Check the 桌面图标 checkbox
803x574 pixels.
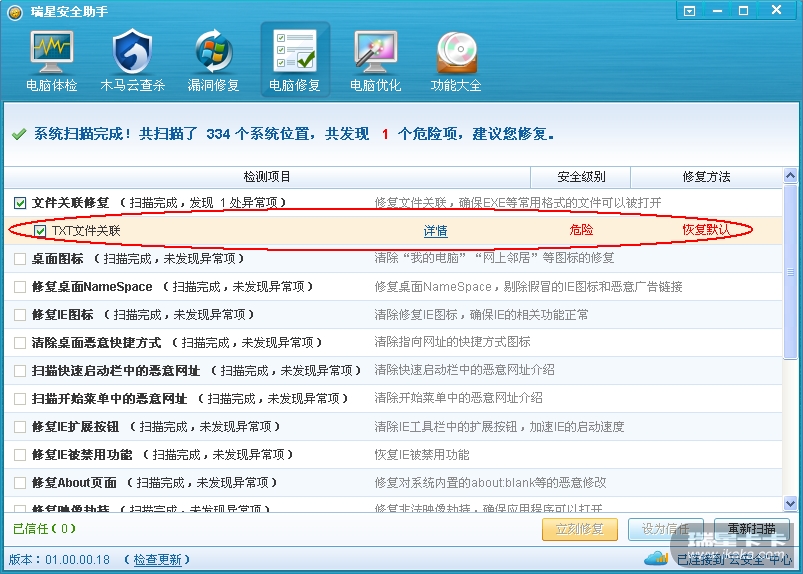[x=20, y=259]
